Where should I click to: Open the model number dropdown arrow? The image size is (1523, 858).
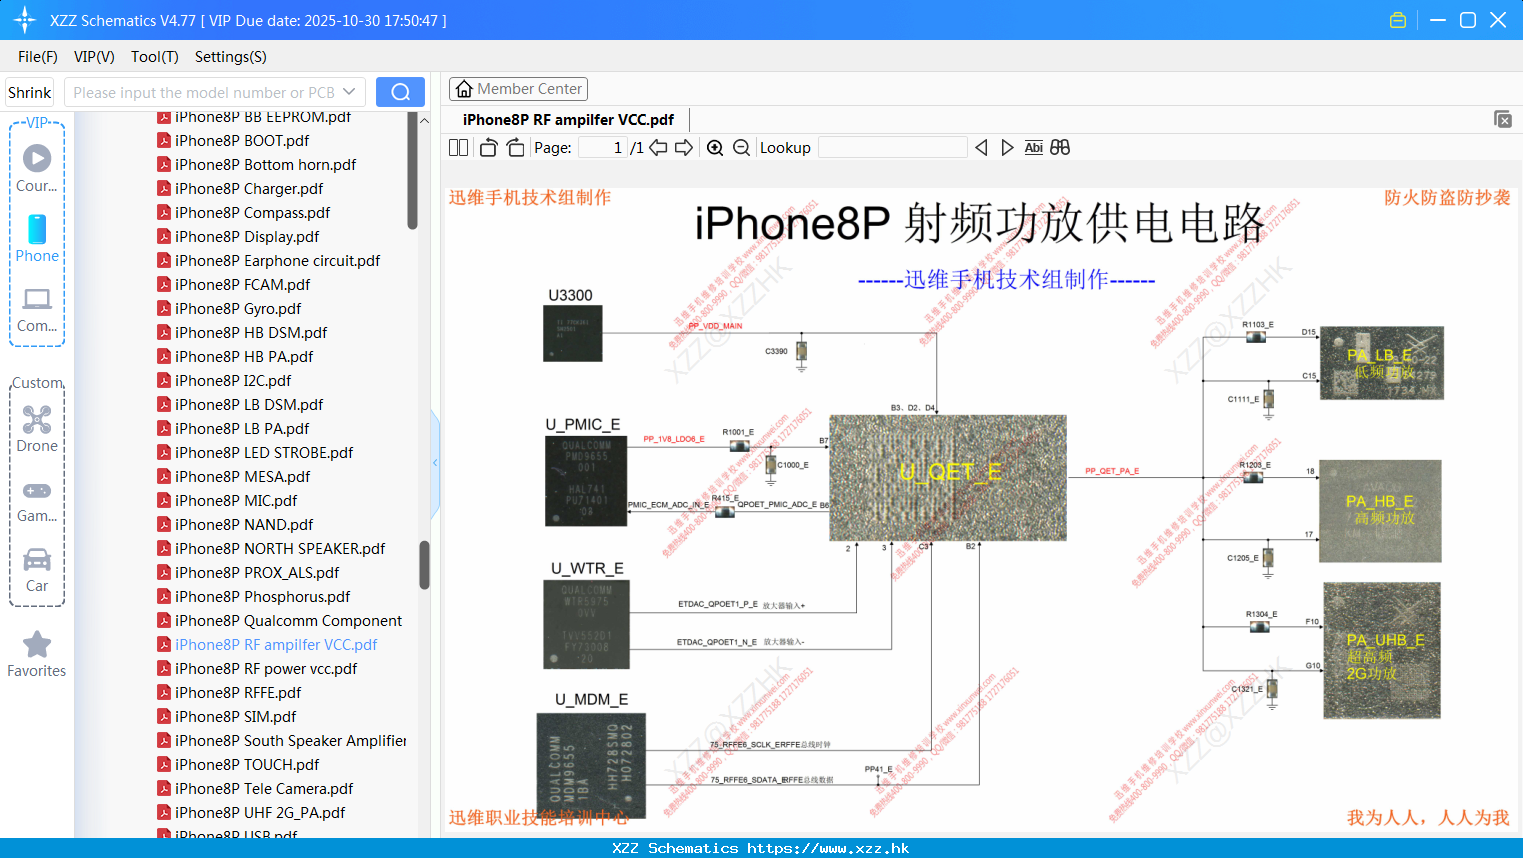(x=349, y=92)
